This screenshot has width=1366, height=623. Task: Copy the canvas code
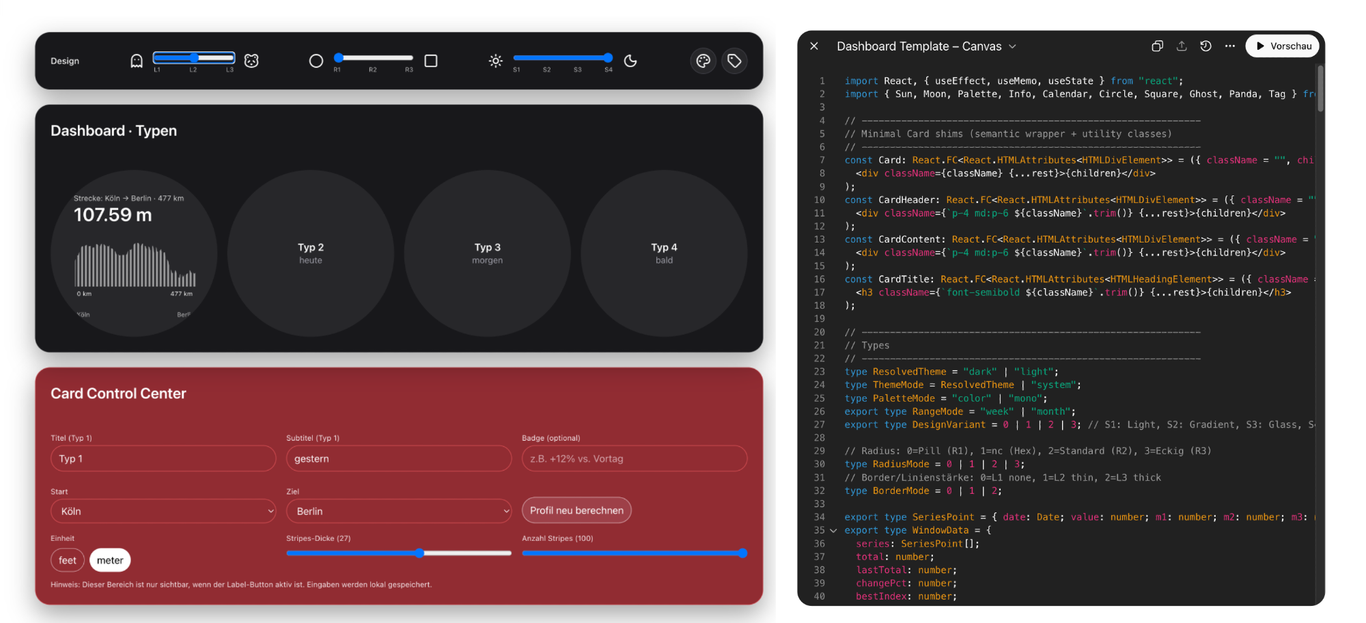click(x=1157, y=46)
